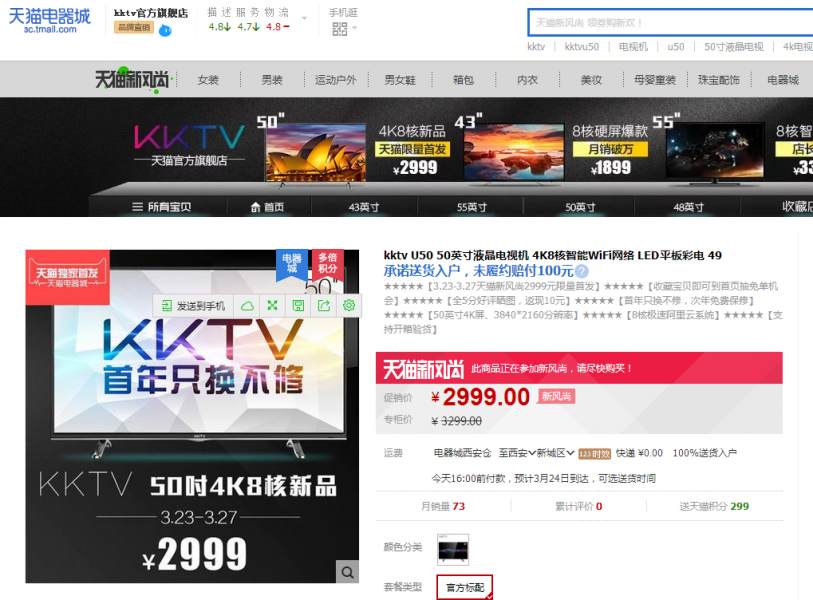Click the 123时效 badge in shipping row
This screenshot has height=600, width=813.
click(594, 454)
